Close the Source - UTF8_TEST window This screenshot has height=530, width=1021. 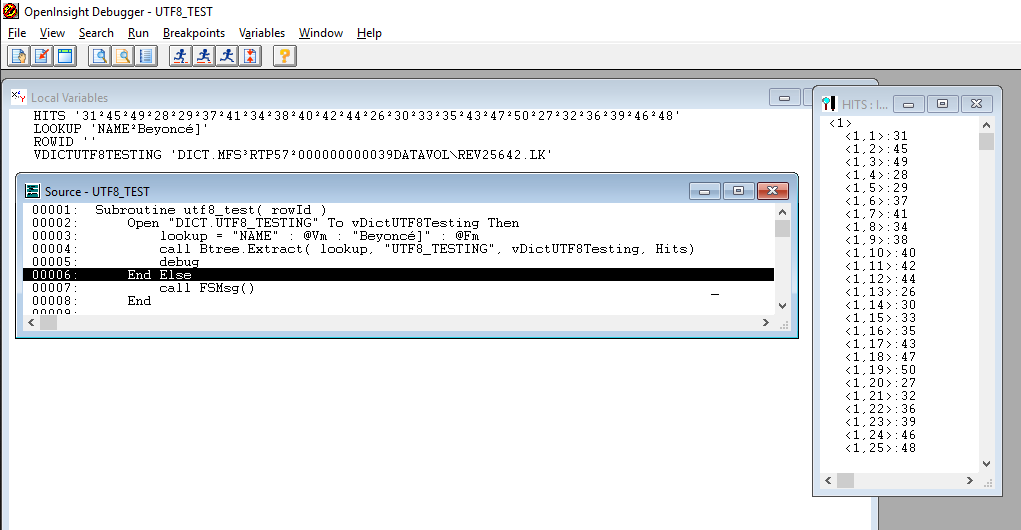pos(772,191)
